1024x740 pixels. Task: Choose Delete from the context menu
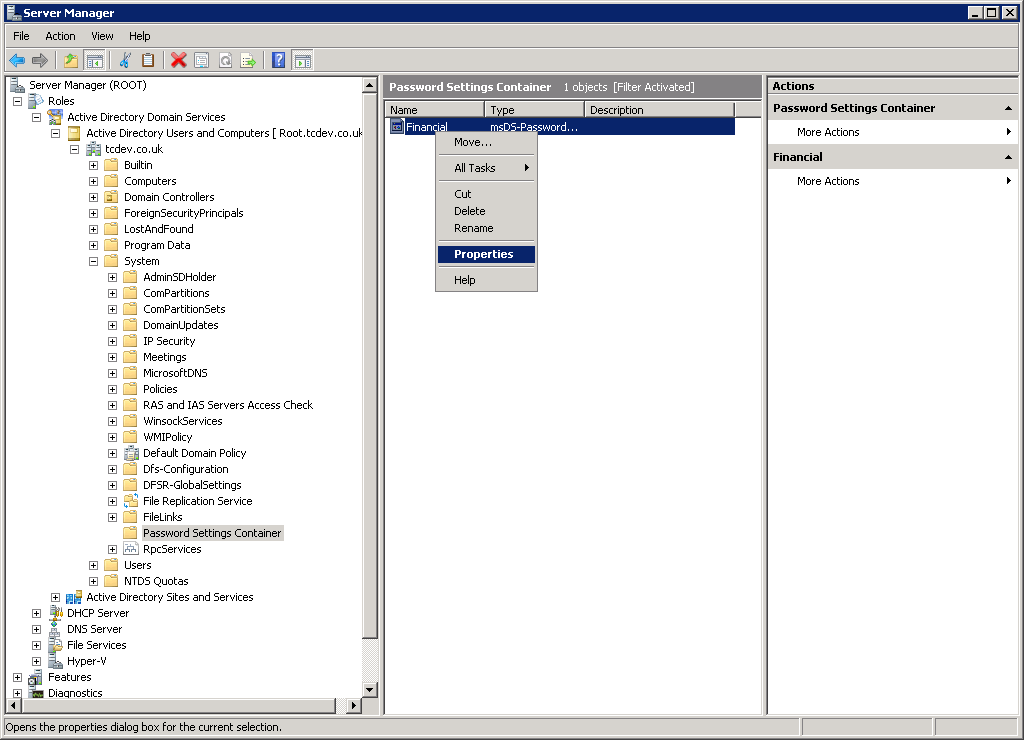(x=487, y=211)
